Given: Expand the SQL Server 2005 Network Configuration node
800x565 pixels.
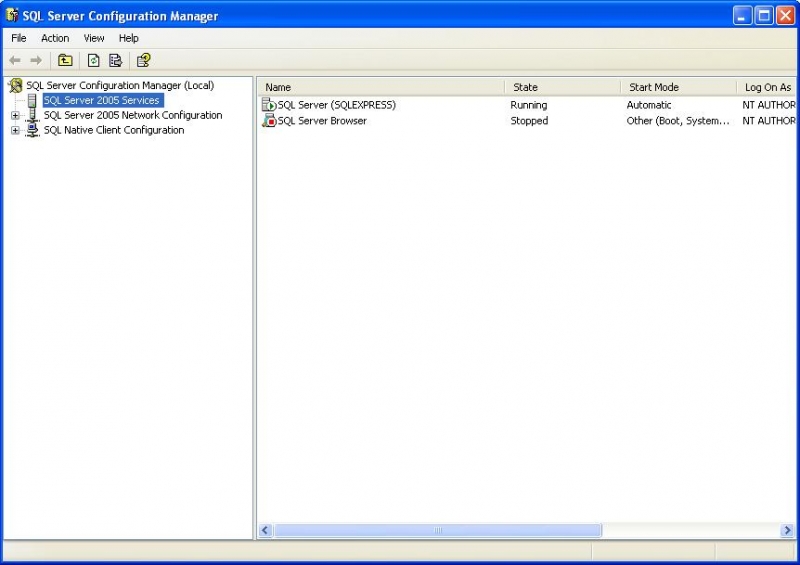Looking at the screenshot, I should 15,115.
